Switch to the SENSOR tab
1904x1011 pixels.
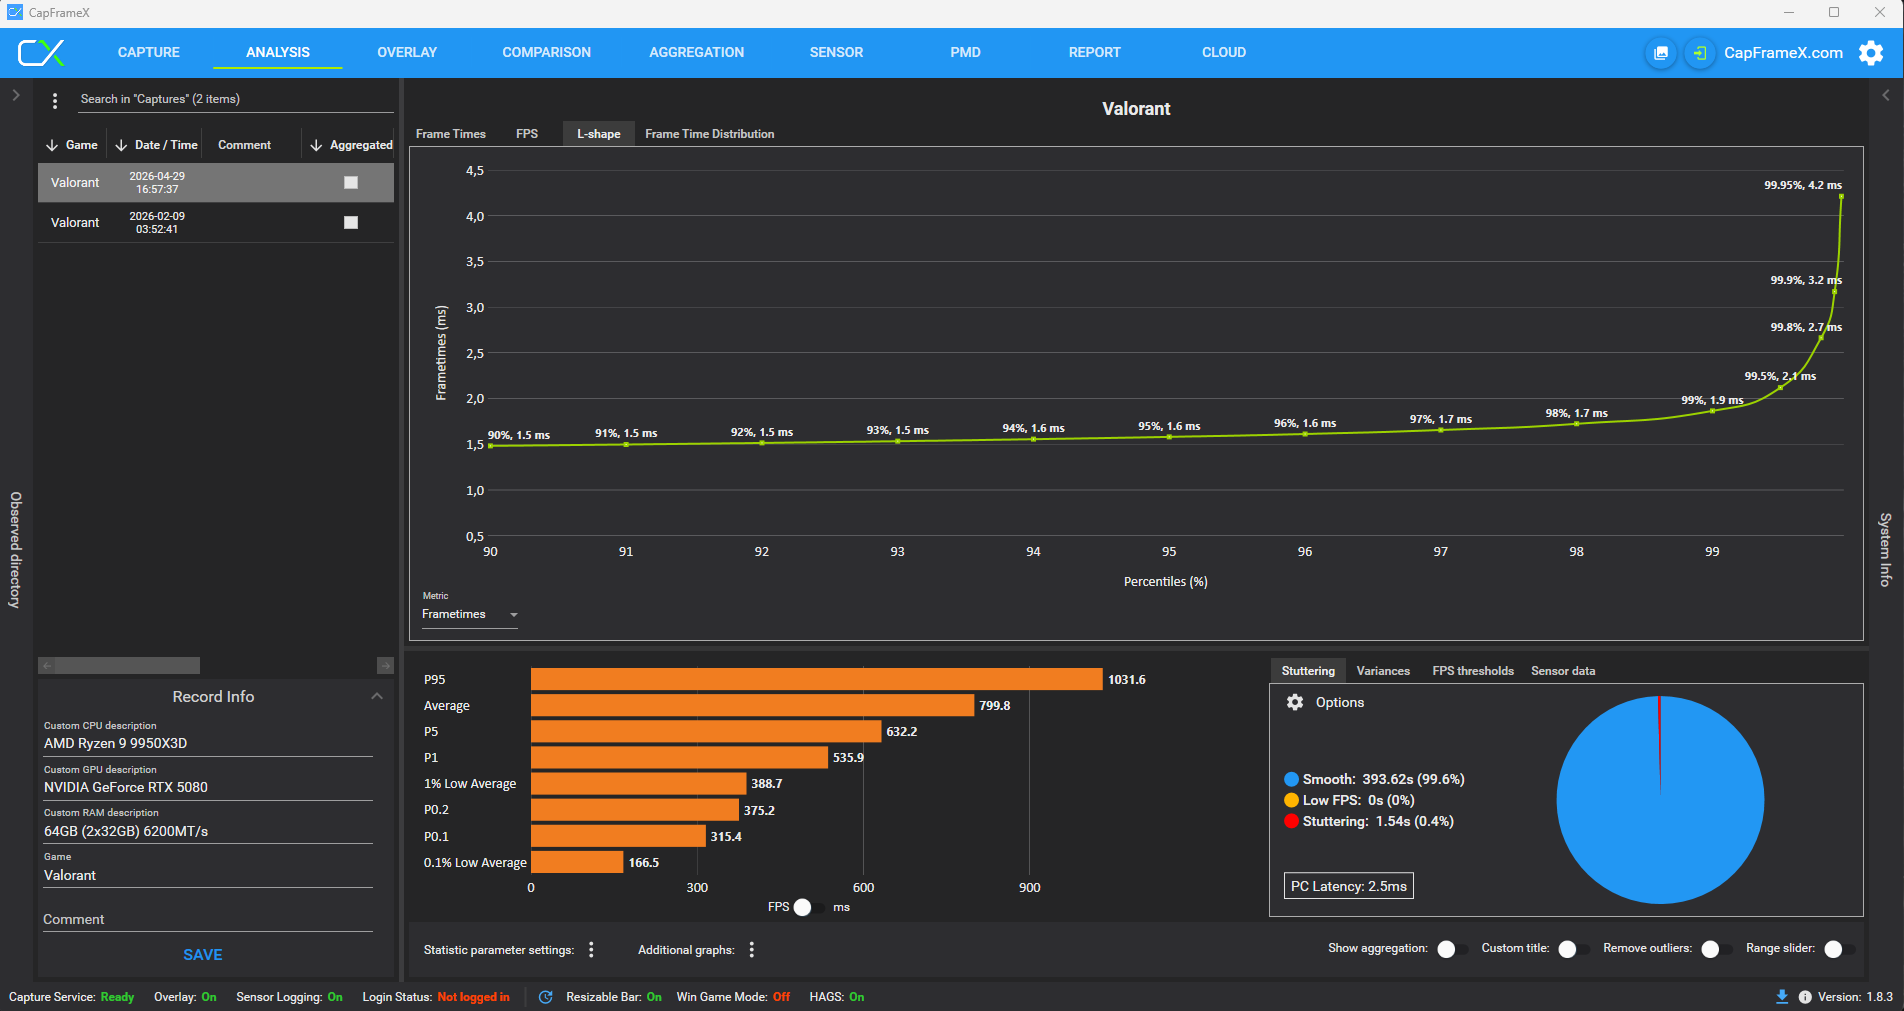tap(836, 52)
